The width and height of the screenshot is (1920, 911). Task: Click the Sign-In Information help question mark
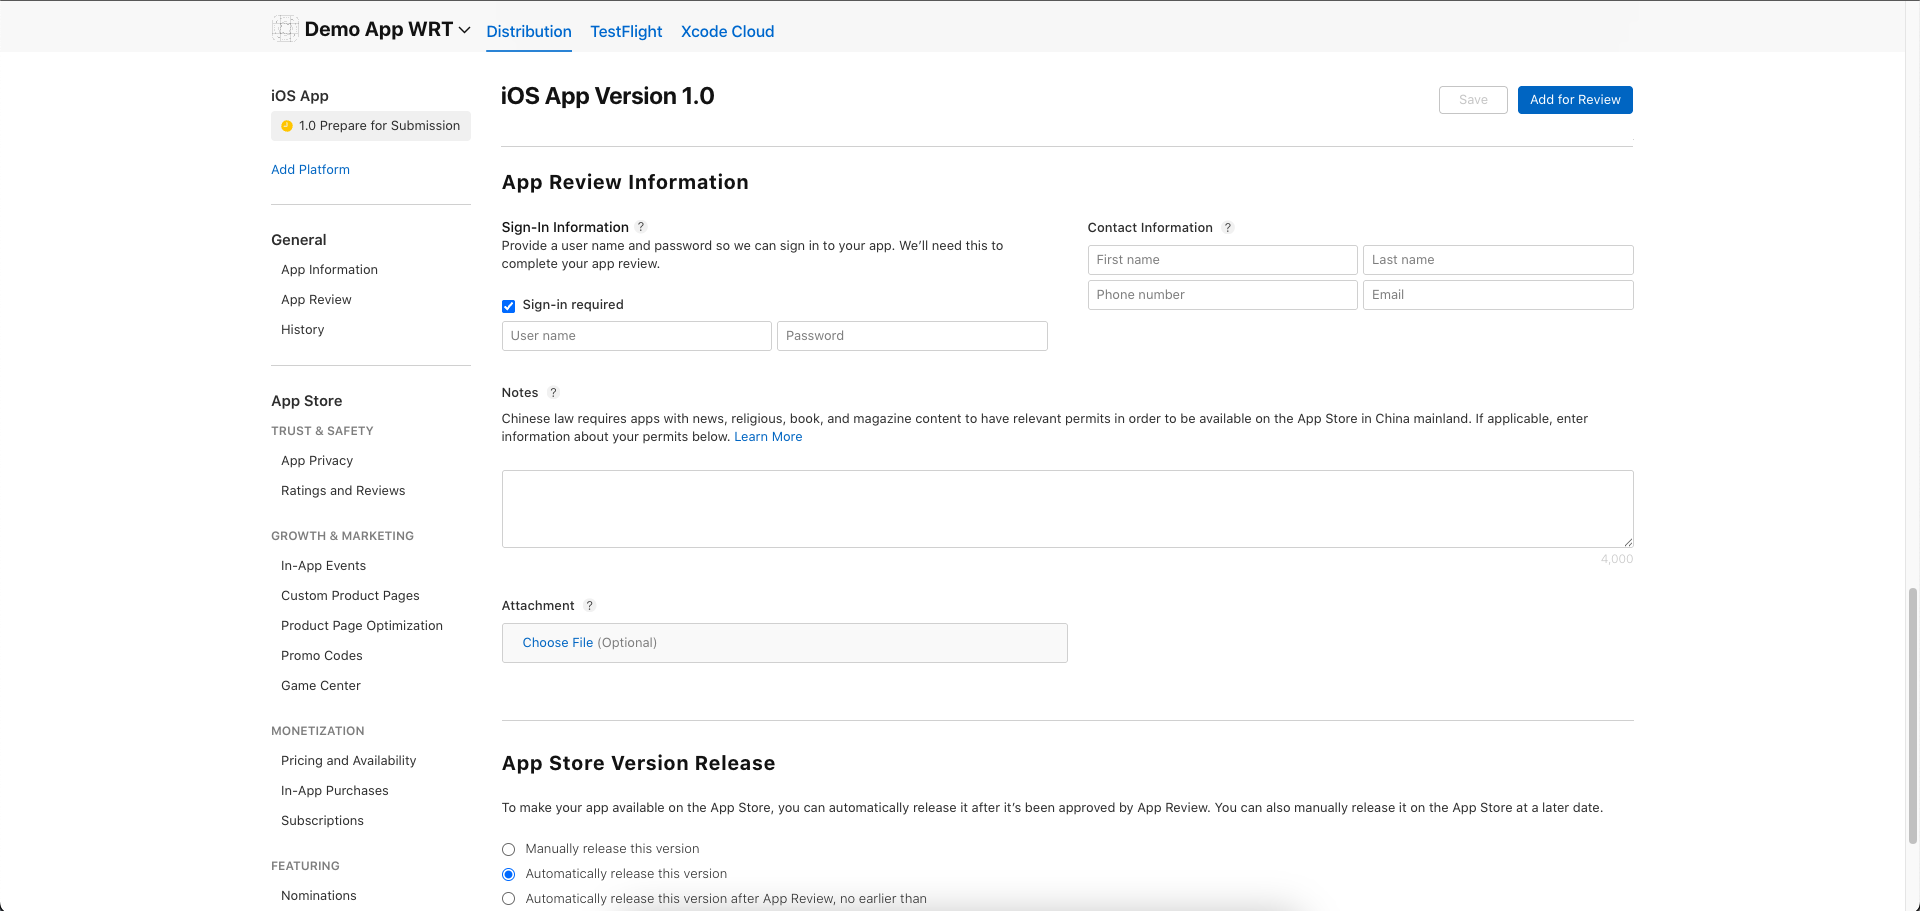641,227
